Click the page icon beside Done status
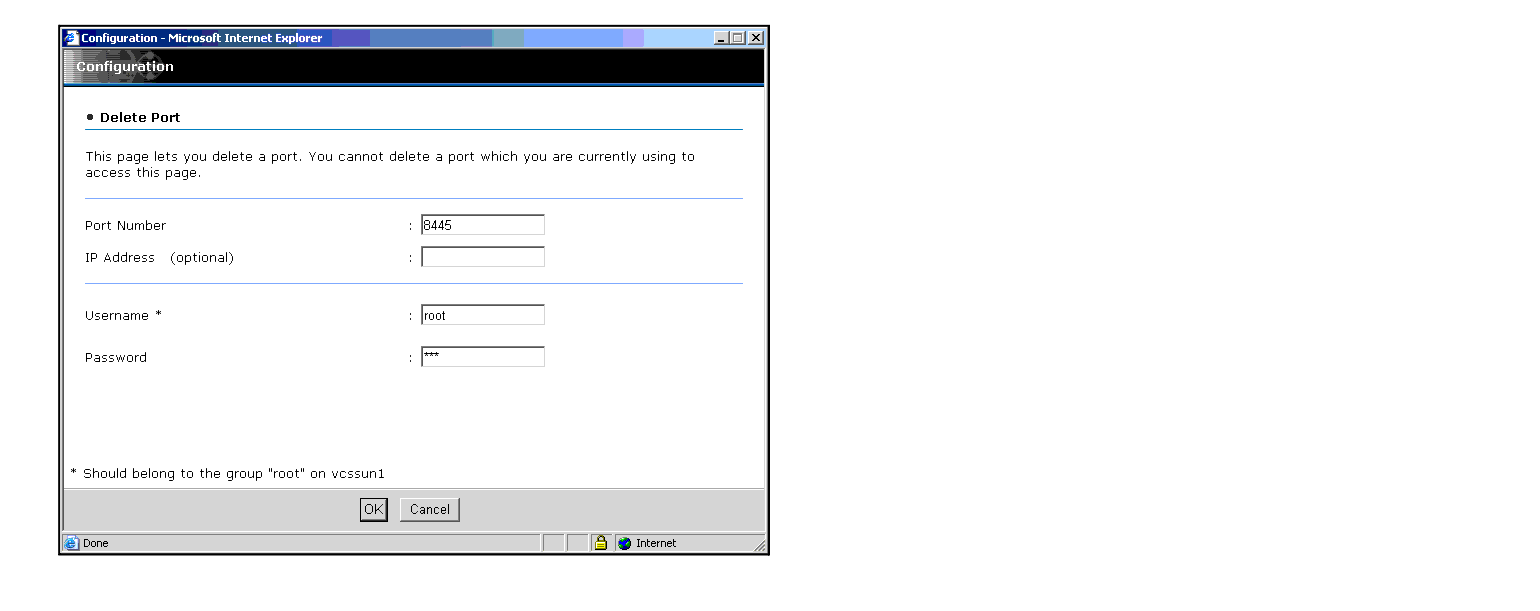1540x611 pixels. click(71, 543)
